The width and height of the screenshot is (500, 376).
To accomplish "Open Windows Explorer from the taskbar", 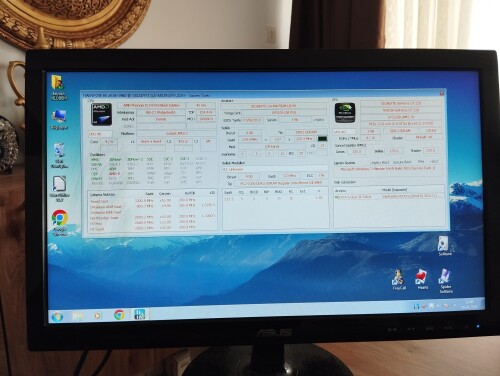I will point(78,315).
